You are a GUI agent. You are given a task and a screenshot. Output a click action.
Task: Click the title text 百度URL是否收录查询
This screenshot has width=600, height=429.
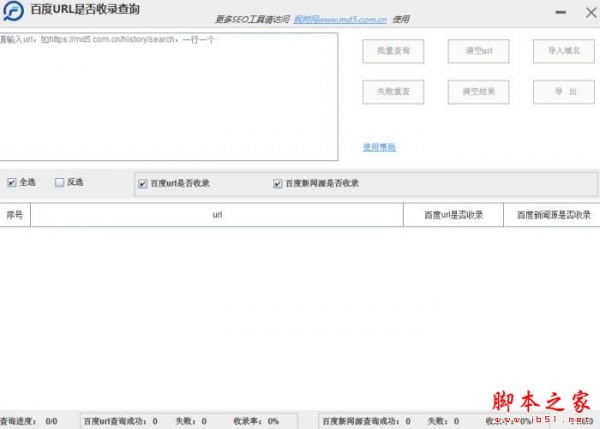[85, 9]
